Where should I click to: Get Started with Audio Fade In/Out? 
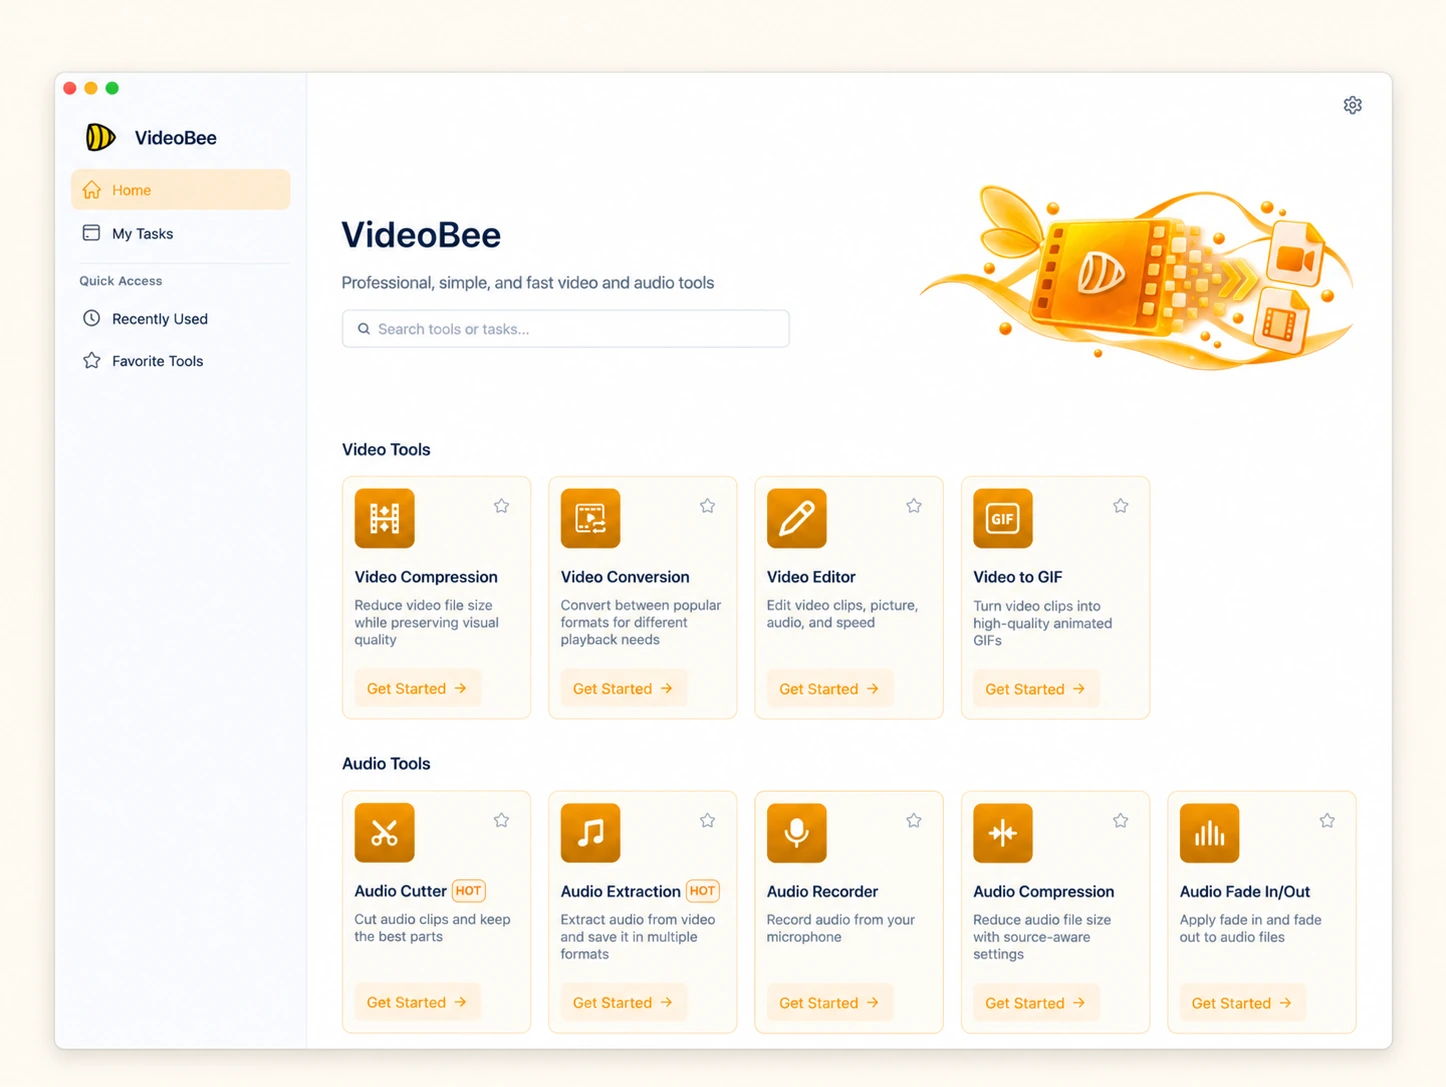point(1242,1002)
